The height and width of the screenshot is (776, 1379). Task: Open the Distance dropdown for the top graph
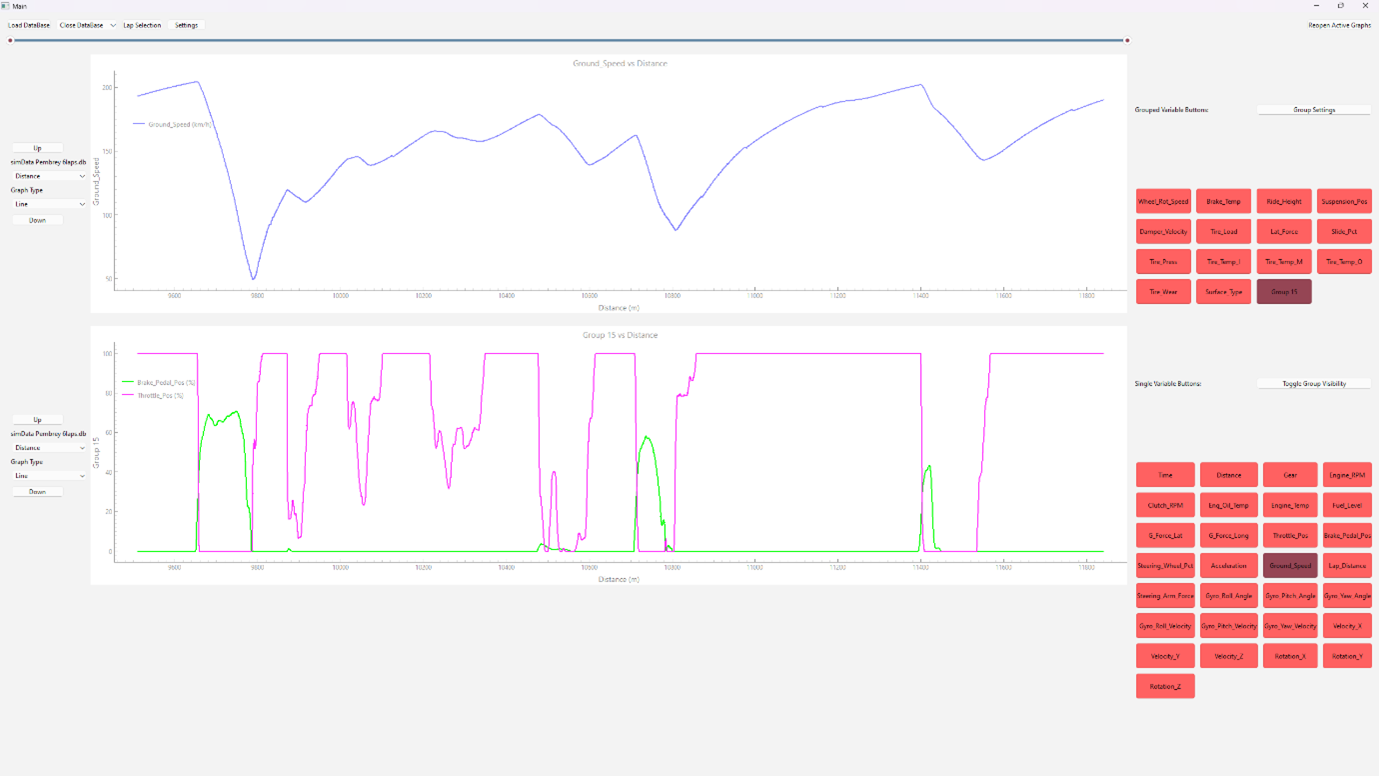(x=48, y=176)
